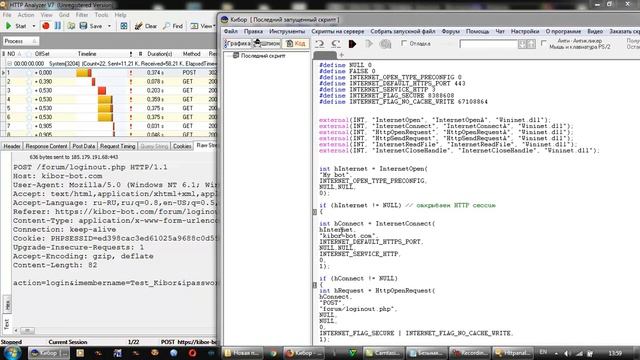This screenshot has height=360, width=640.
Task: Click the blue grid layout icon
Action: [124, 26]
